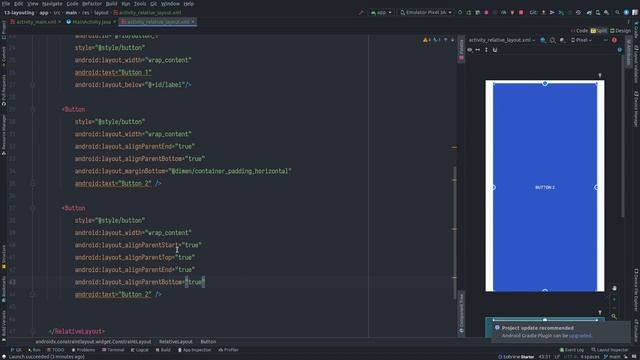
Task: Click the left constraint handle of preview button
Action: (493, 187)
